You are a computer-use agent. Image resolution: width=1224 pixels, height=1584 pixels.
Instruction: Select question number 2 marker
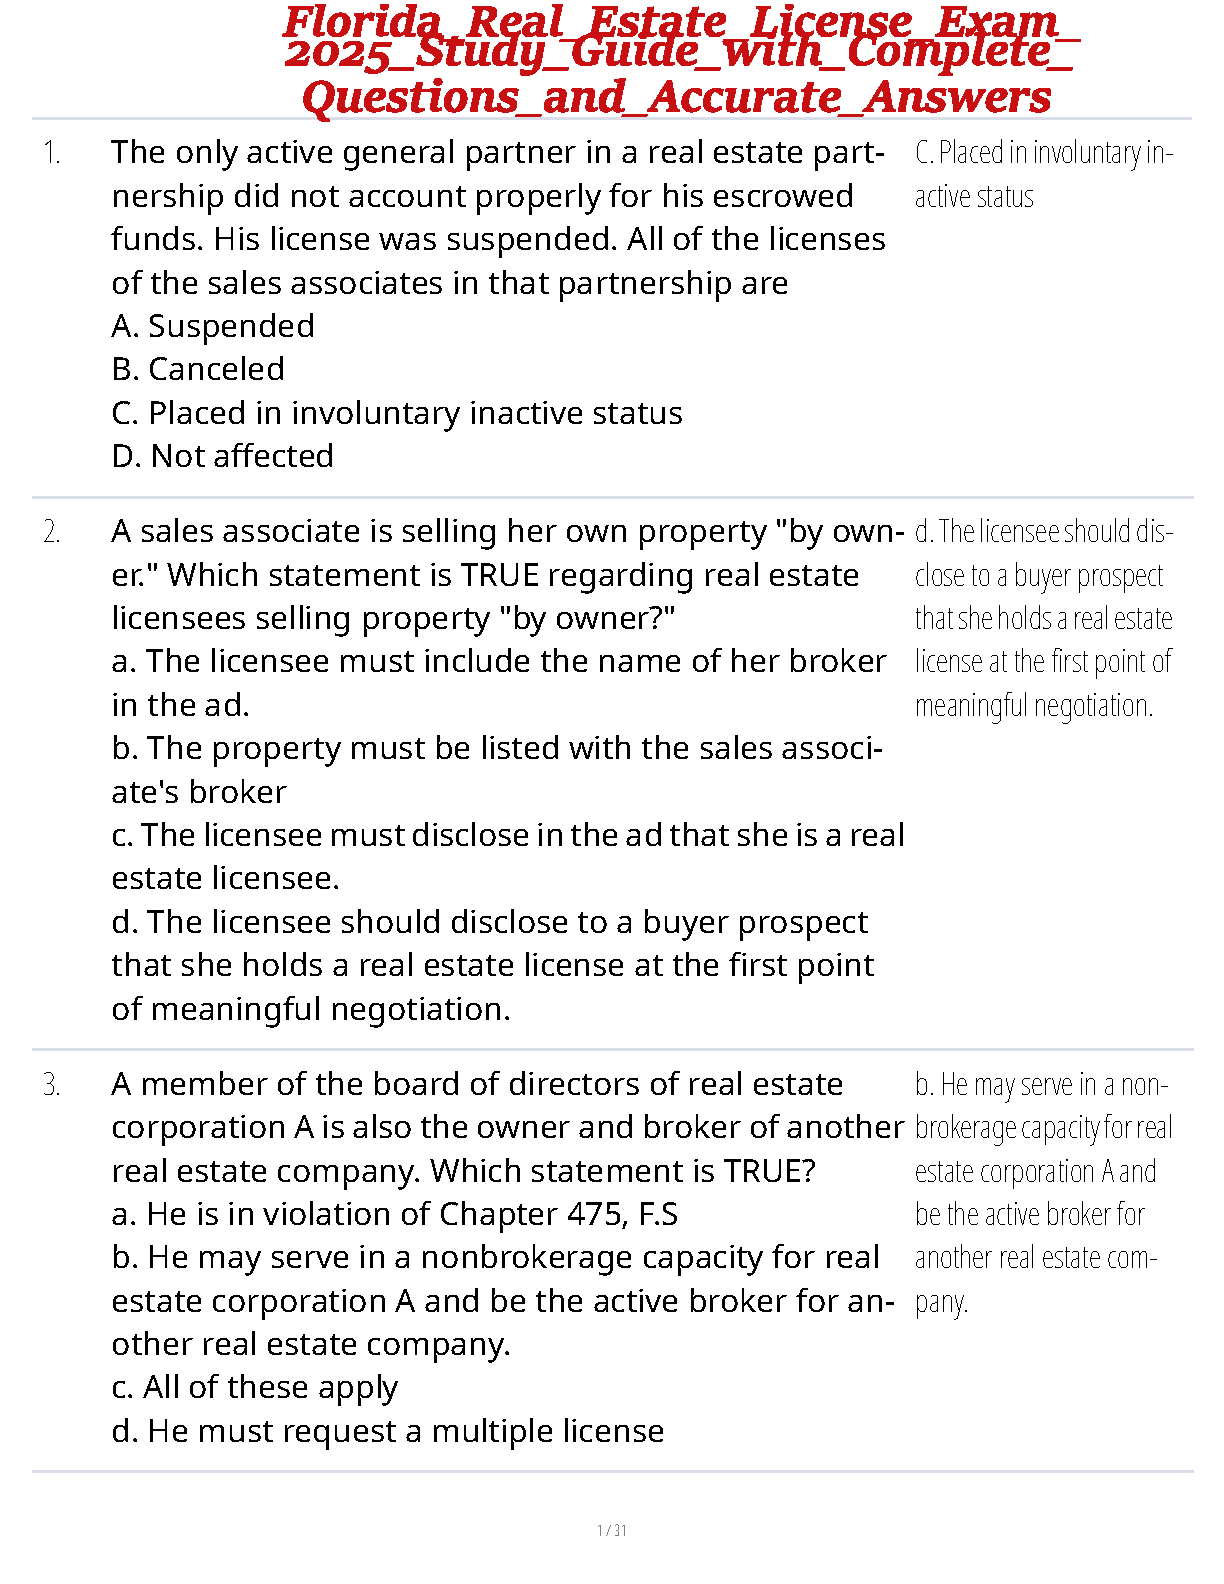point(52,533)
